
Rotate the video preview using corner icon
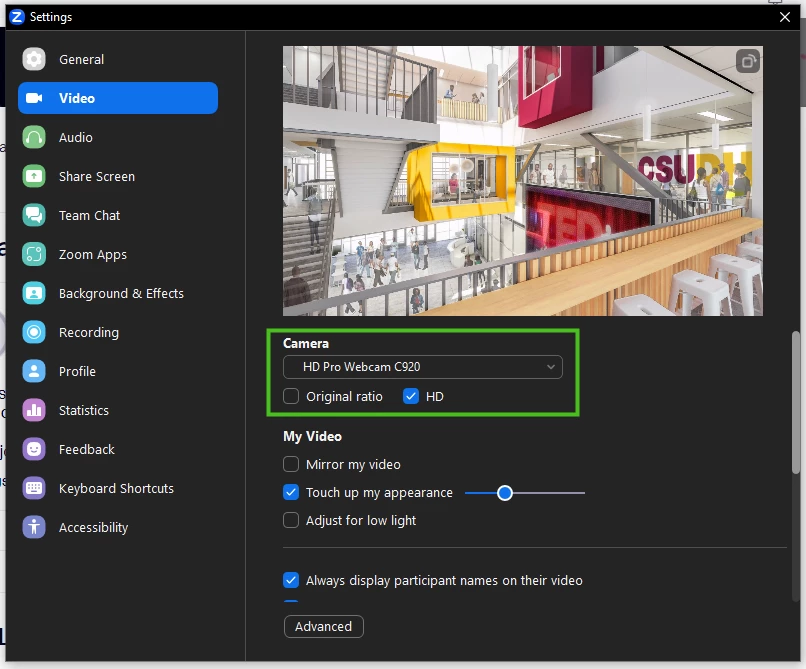tap(748, 61)
